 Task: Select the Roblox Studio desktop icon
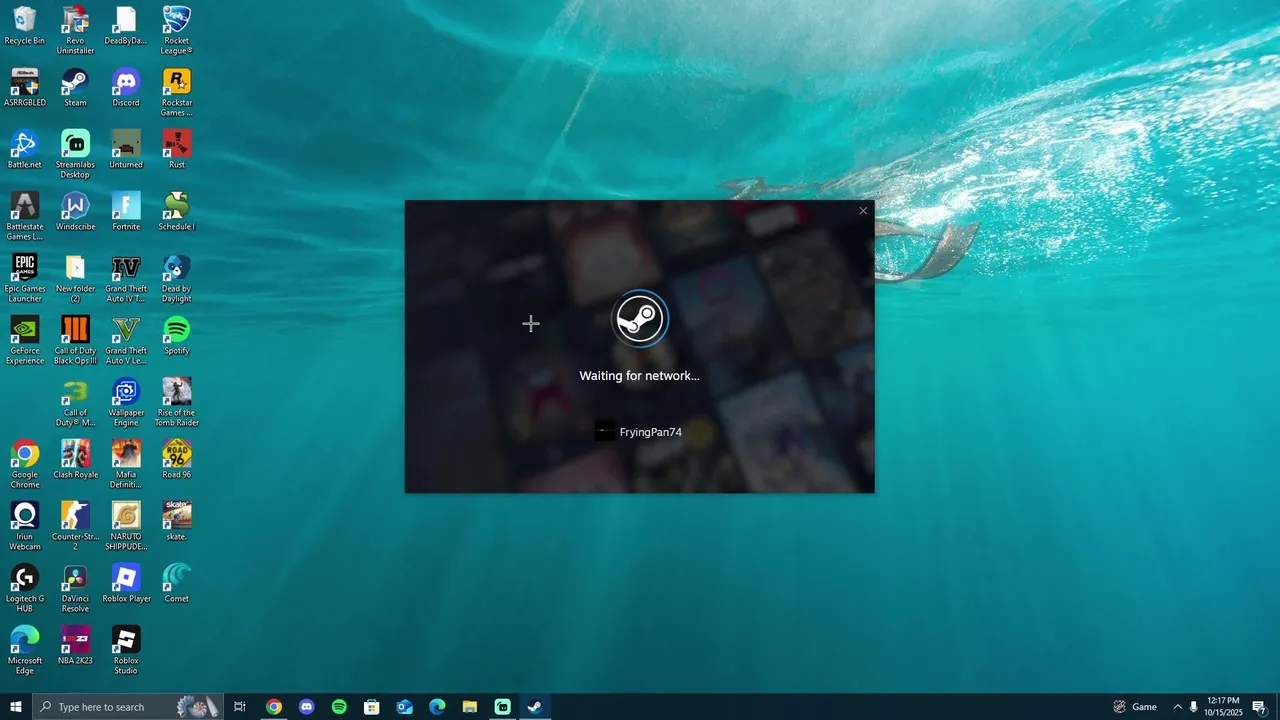pos(126,651)
